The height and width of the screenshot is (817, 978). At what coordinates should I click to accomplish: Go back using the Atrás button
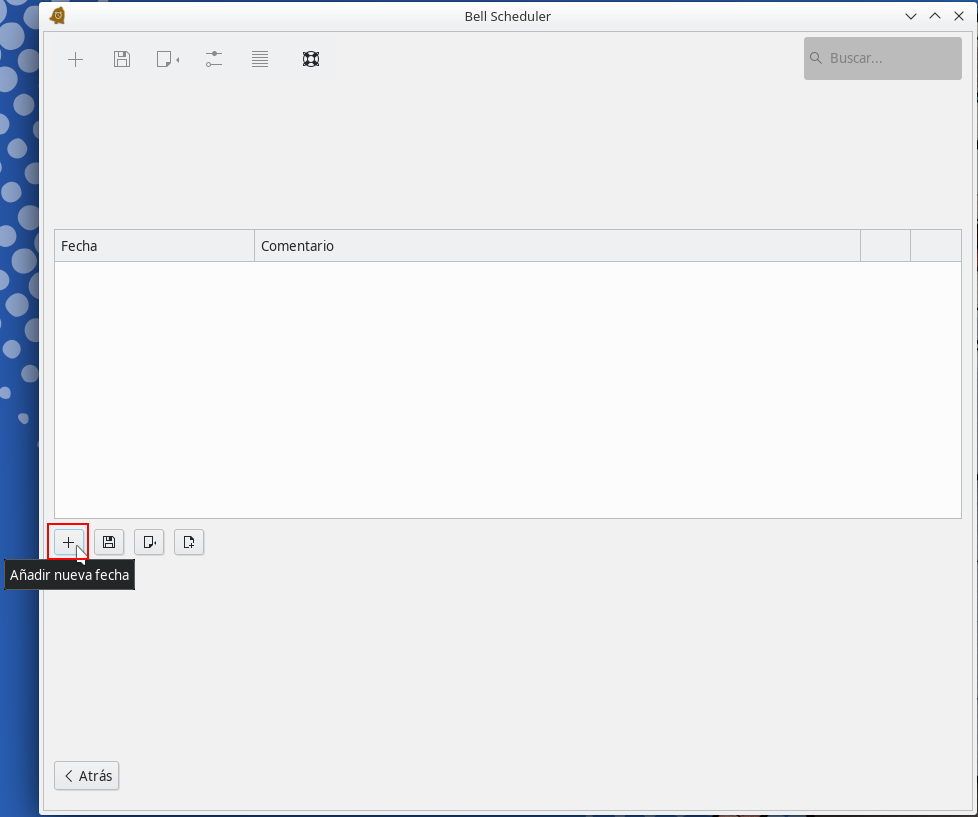pos(87,776)
